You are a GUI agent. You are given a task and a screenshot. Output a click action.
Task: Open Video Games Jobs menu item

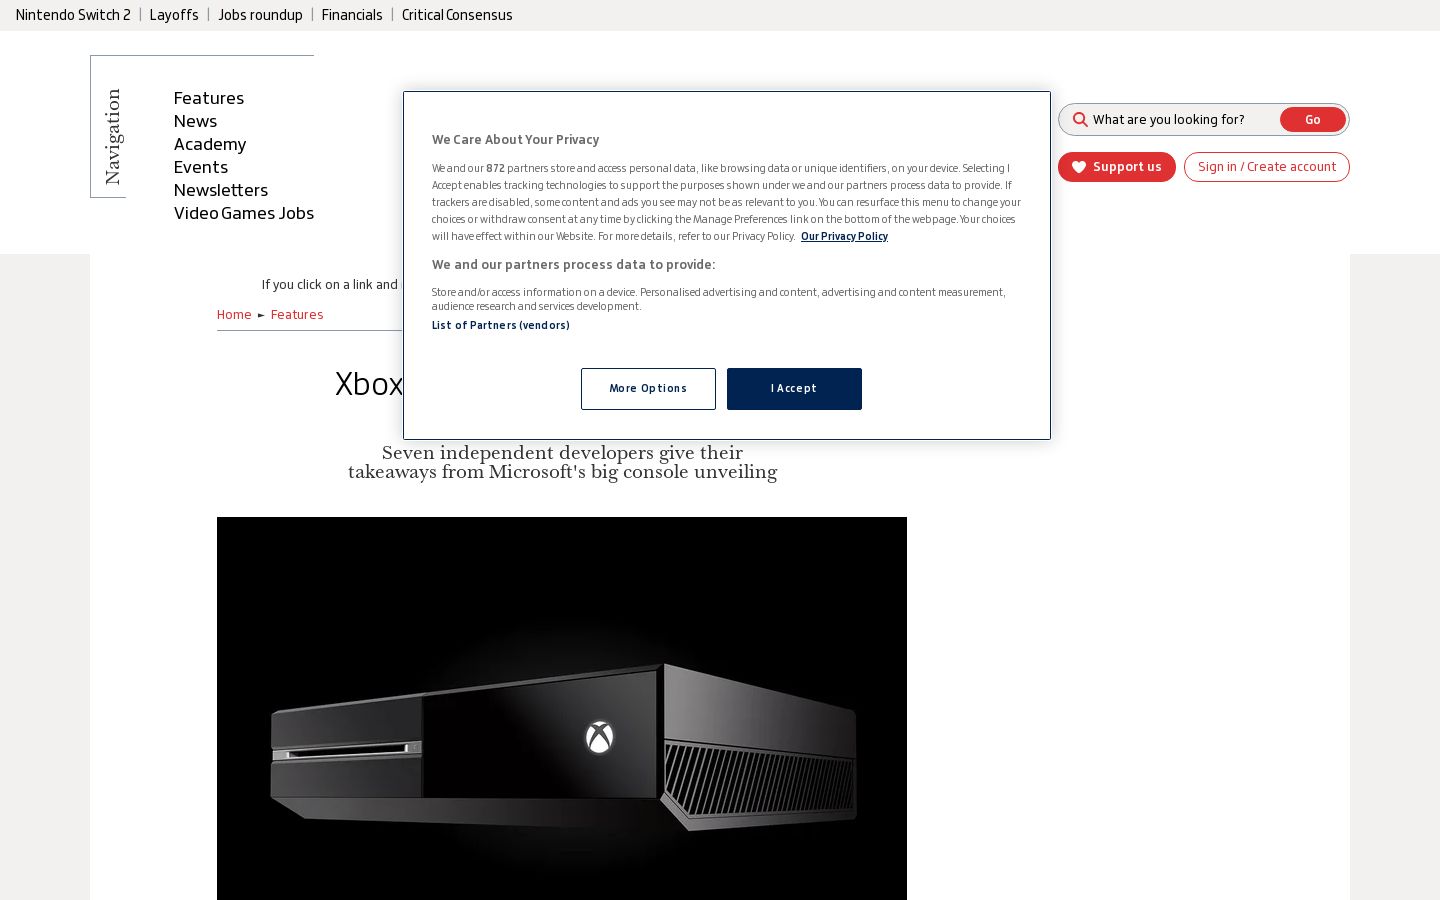[244, 213]
